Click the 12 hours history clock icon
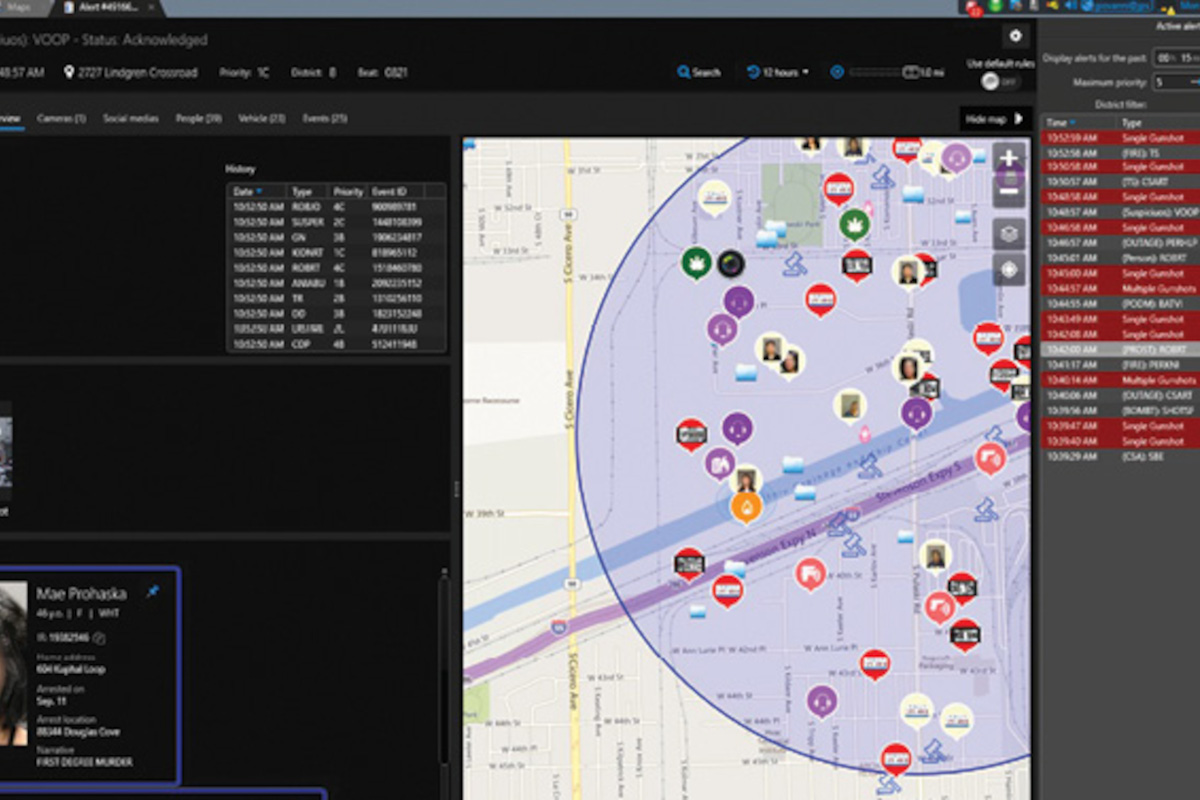The height and width of the screenshot is (800, 1200). (752, 72)
